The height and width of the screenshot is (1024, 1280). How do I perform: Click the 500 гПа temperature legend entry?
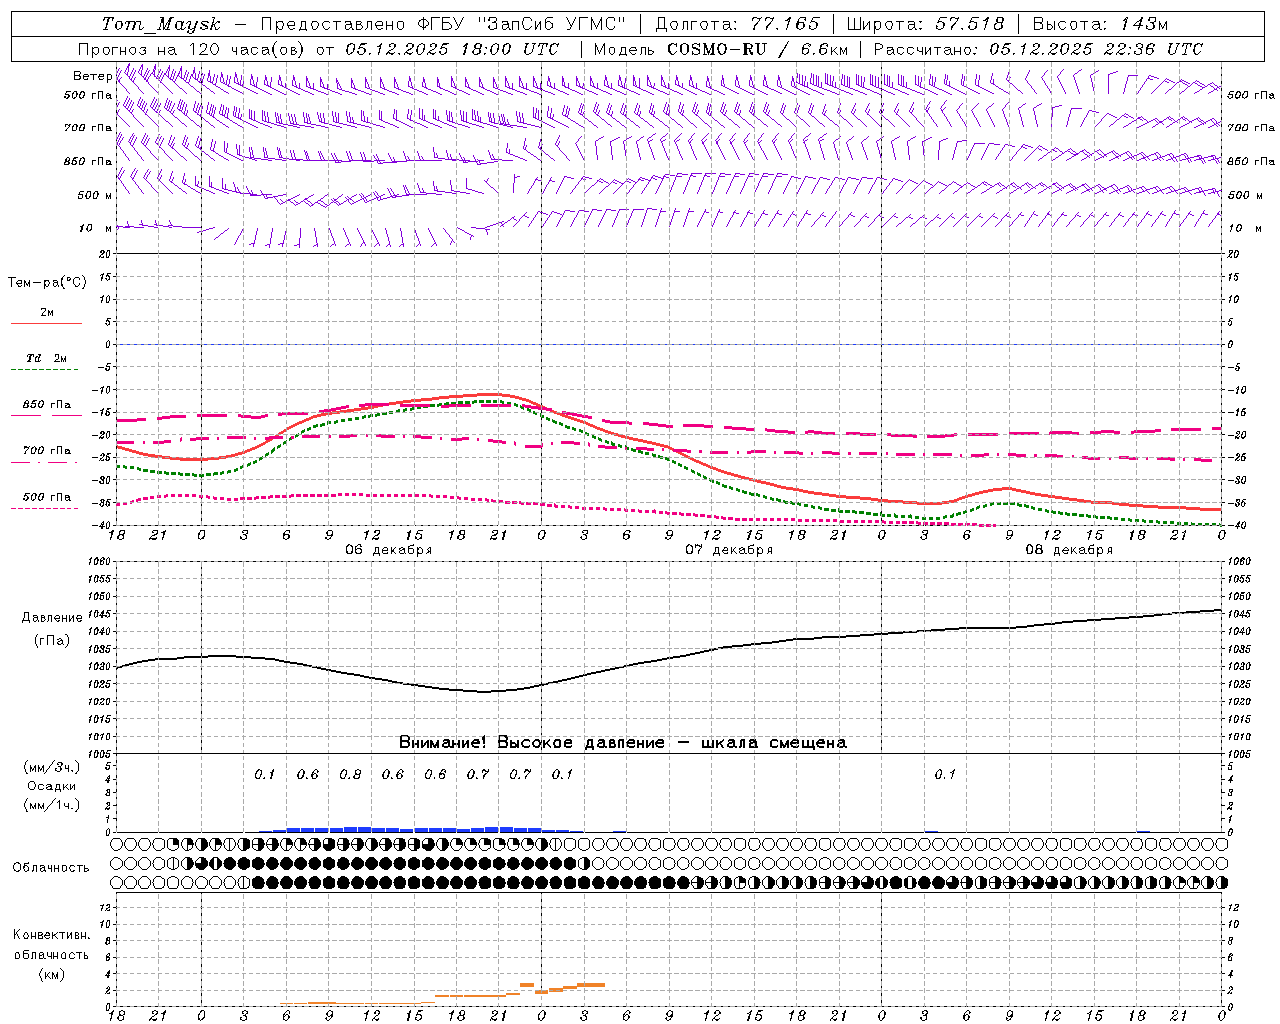coord(46,497)
